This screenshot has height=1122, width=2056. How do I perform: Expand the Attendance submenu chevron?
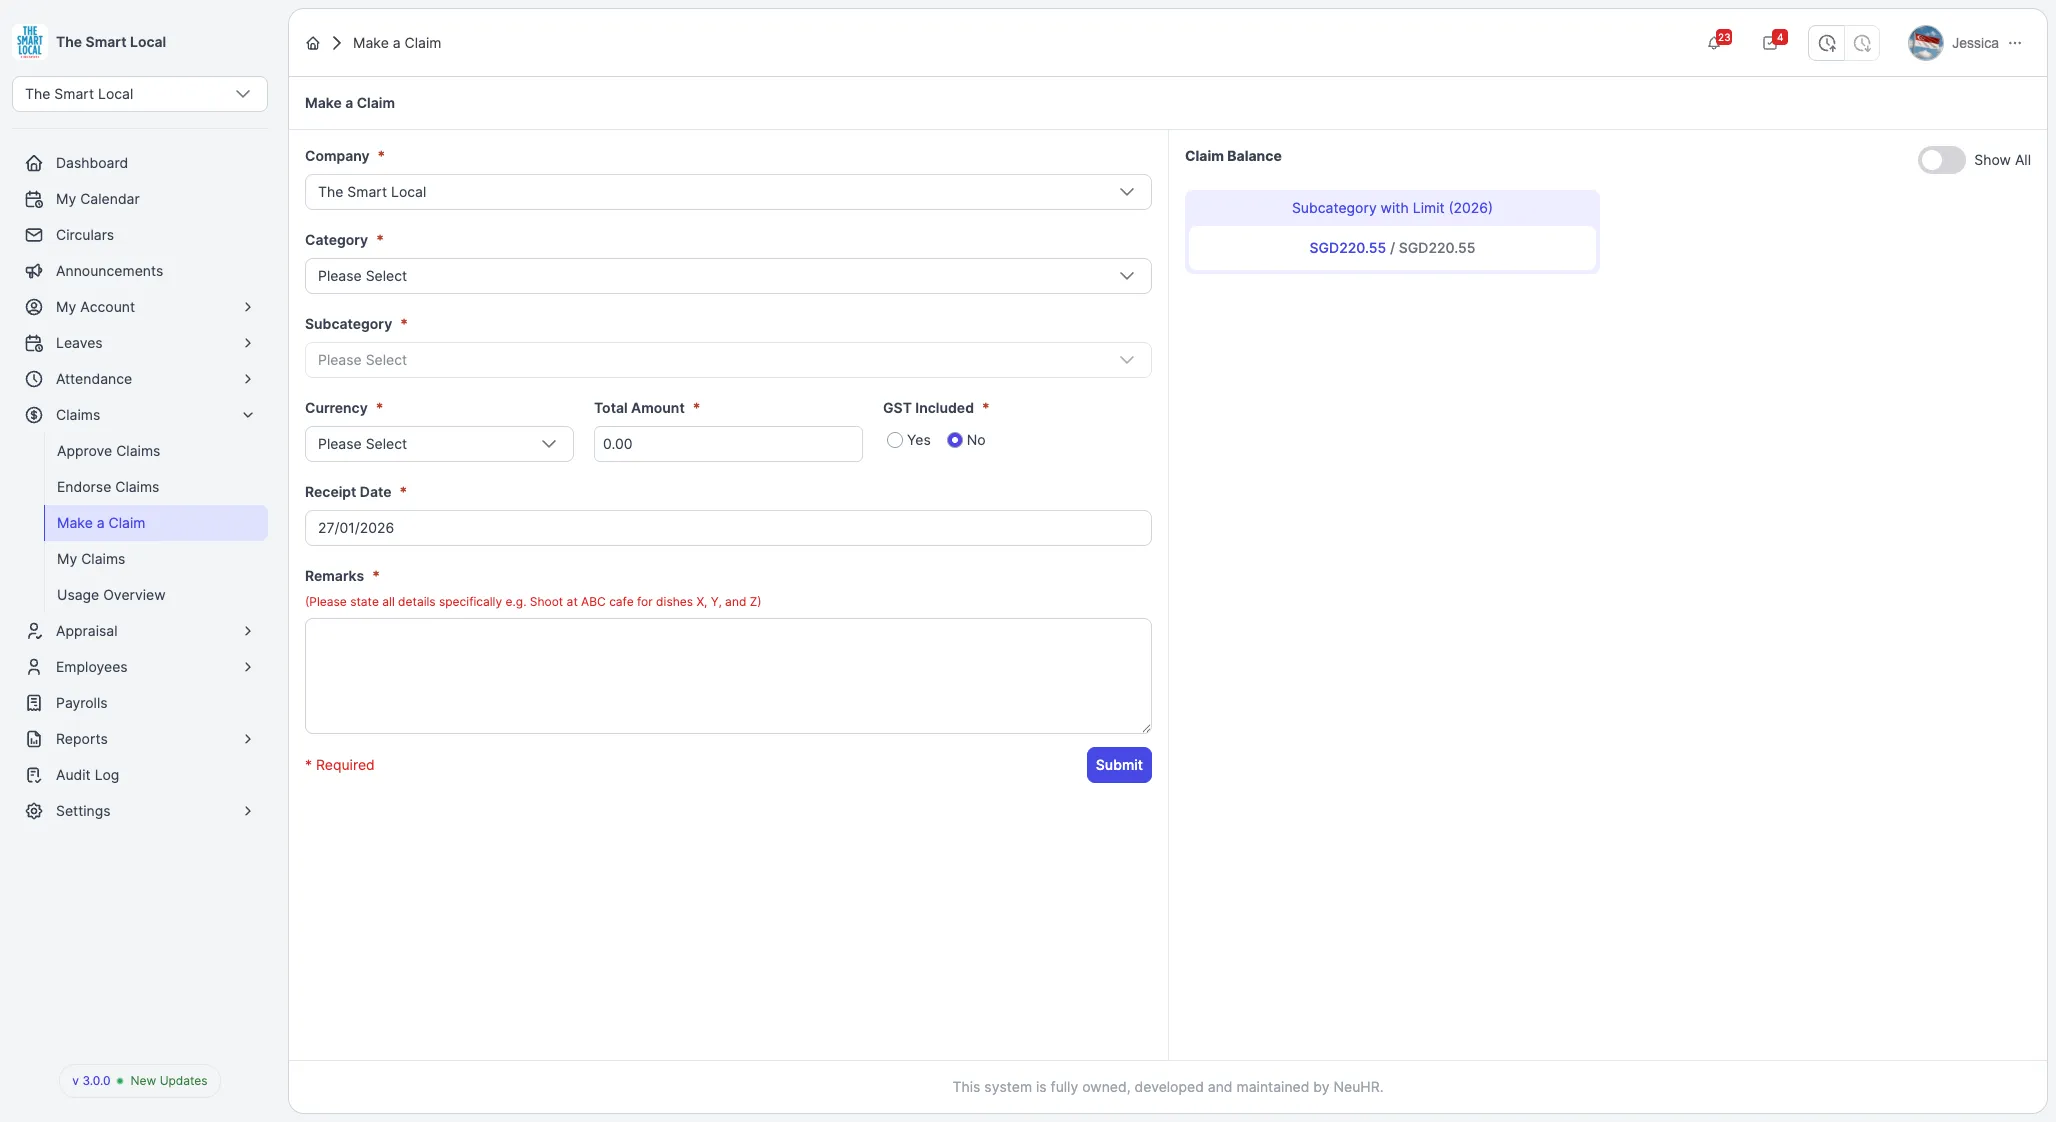[x=248, y=379]
